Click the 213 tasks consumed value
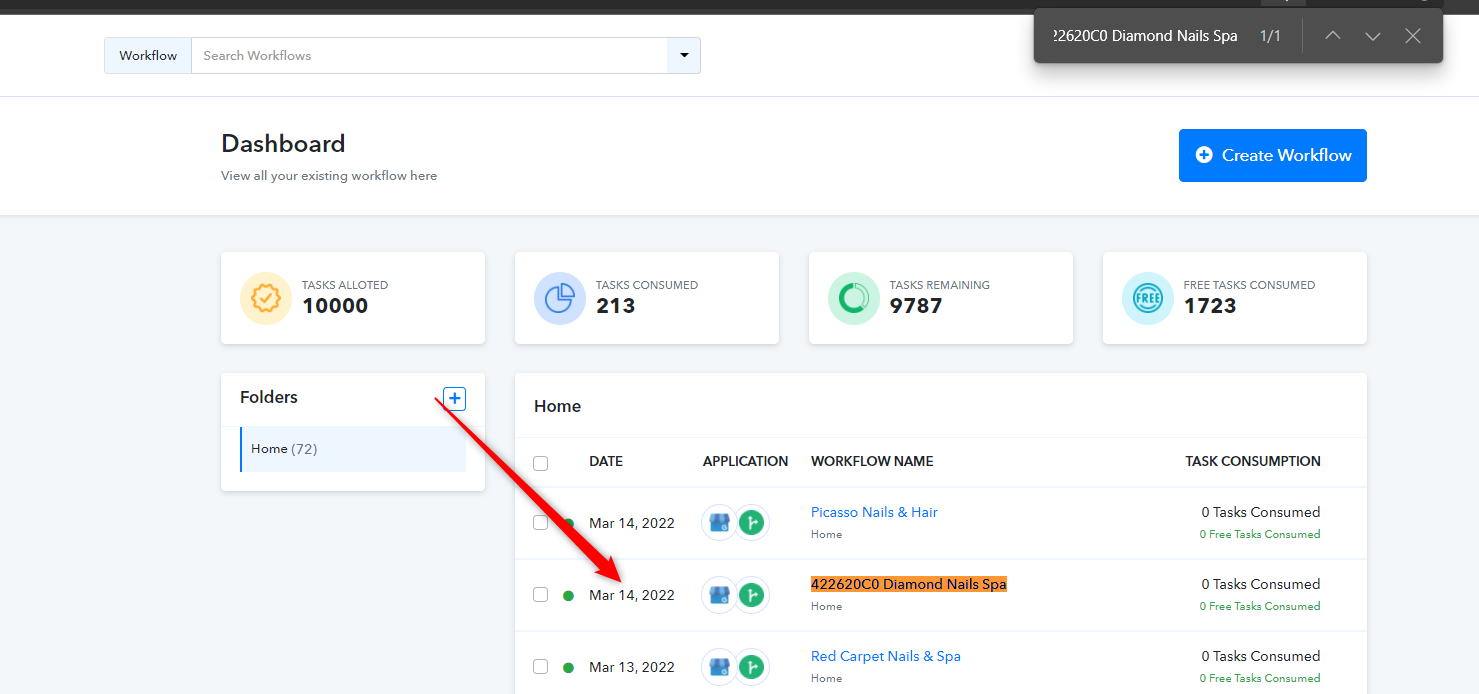The image size is (1479, 694). [616, 306]
